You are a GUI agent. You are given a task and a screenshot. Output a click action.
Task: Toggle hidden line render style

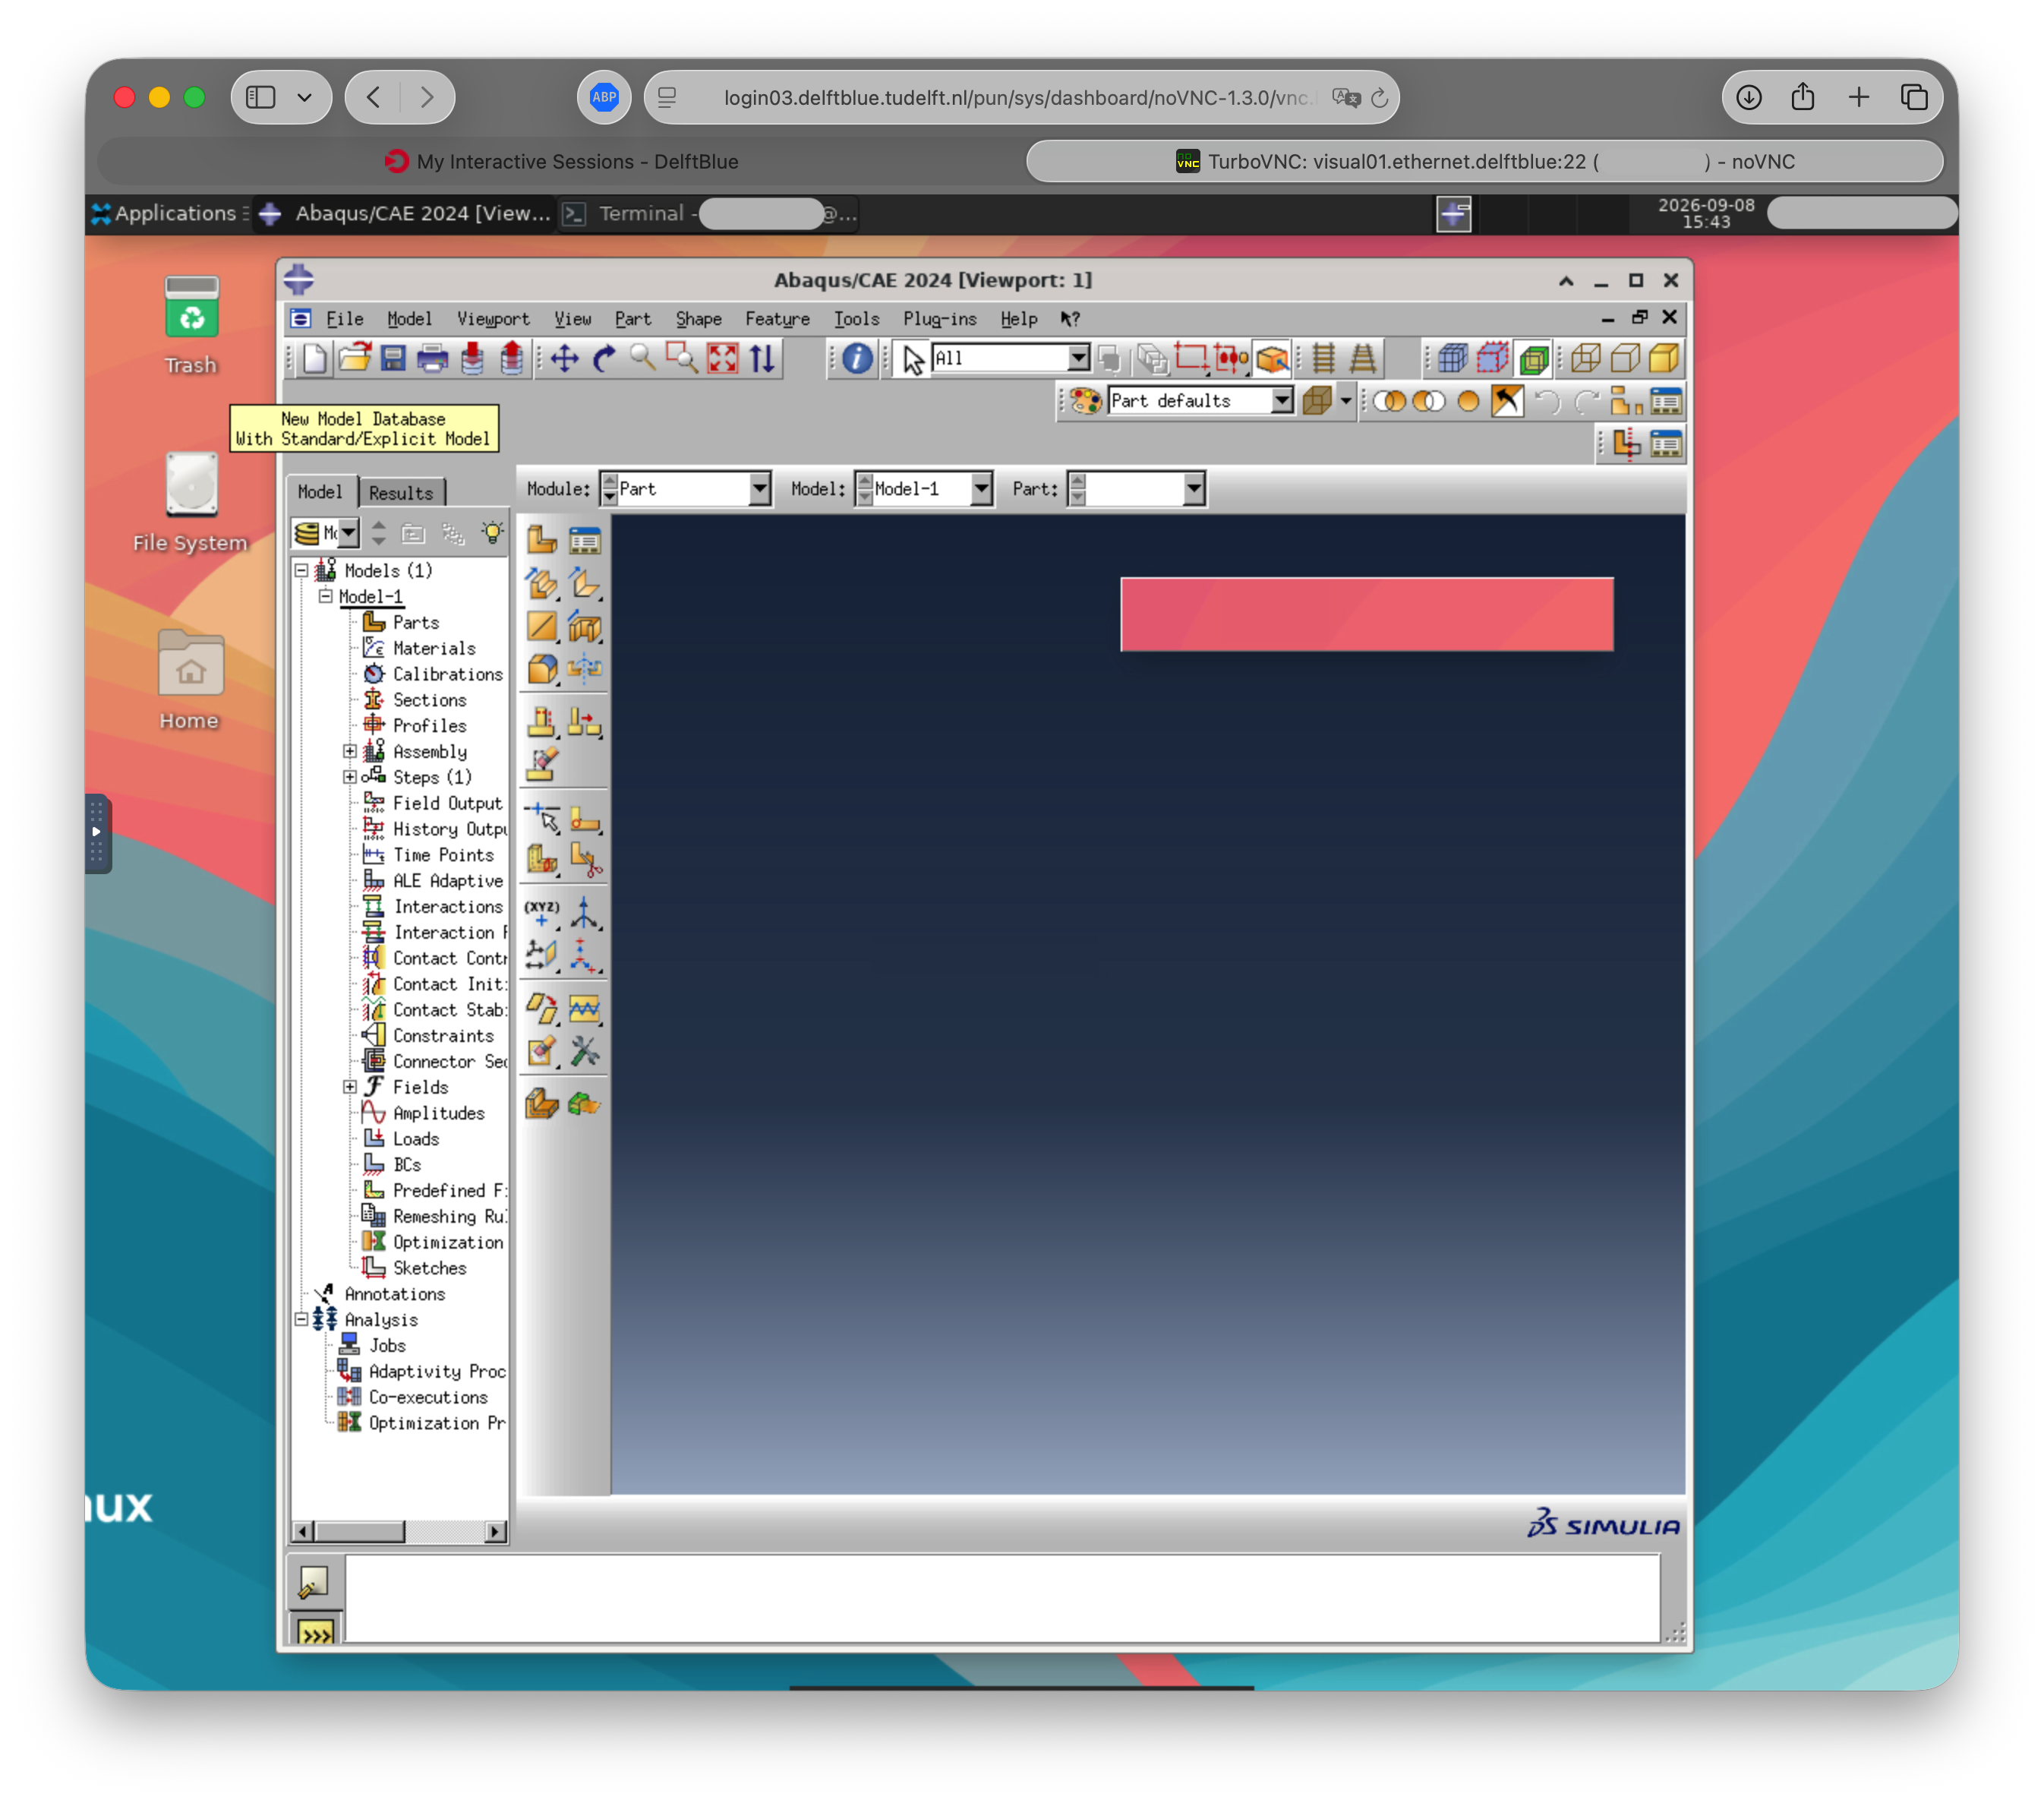point(1625,358)
